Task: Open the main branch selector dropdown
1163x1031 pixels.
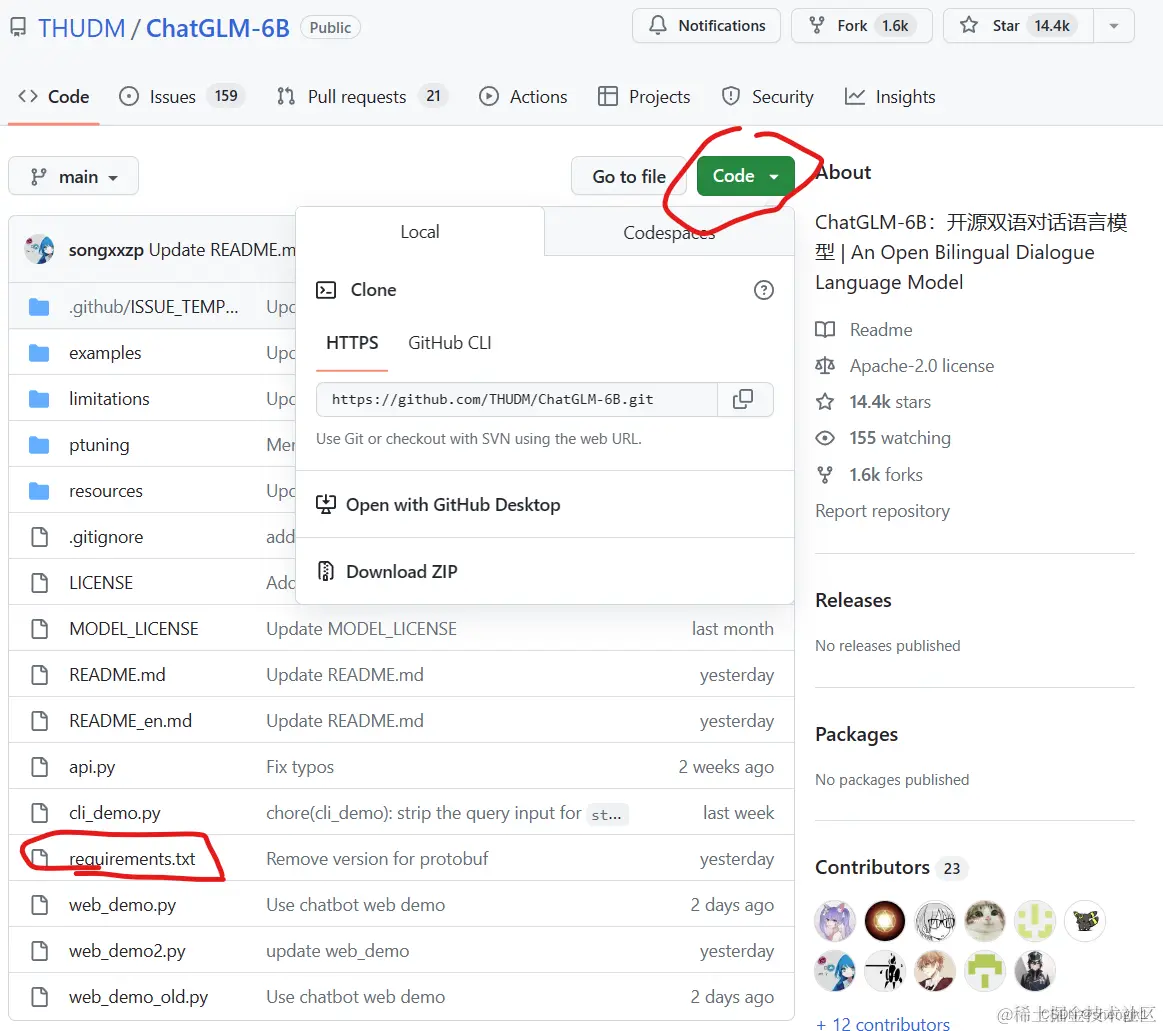Action: (73, 177)
